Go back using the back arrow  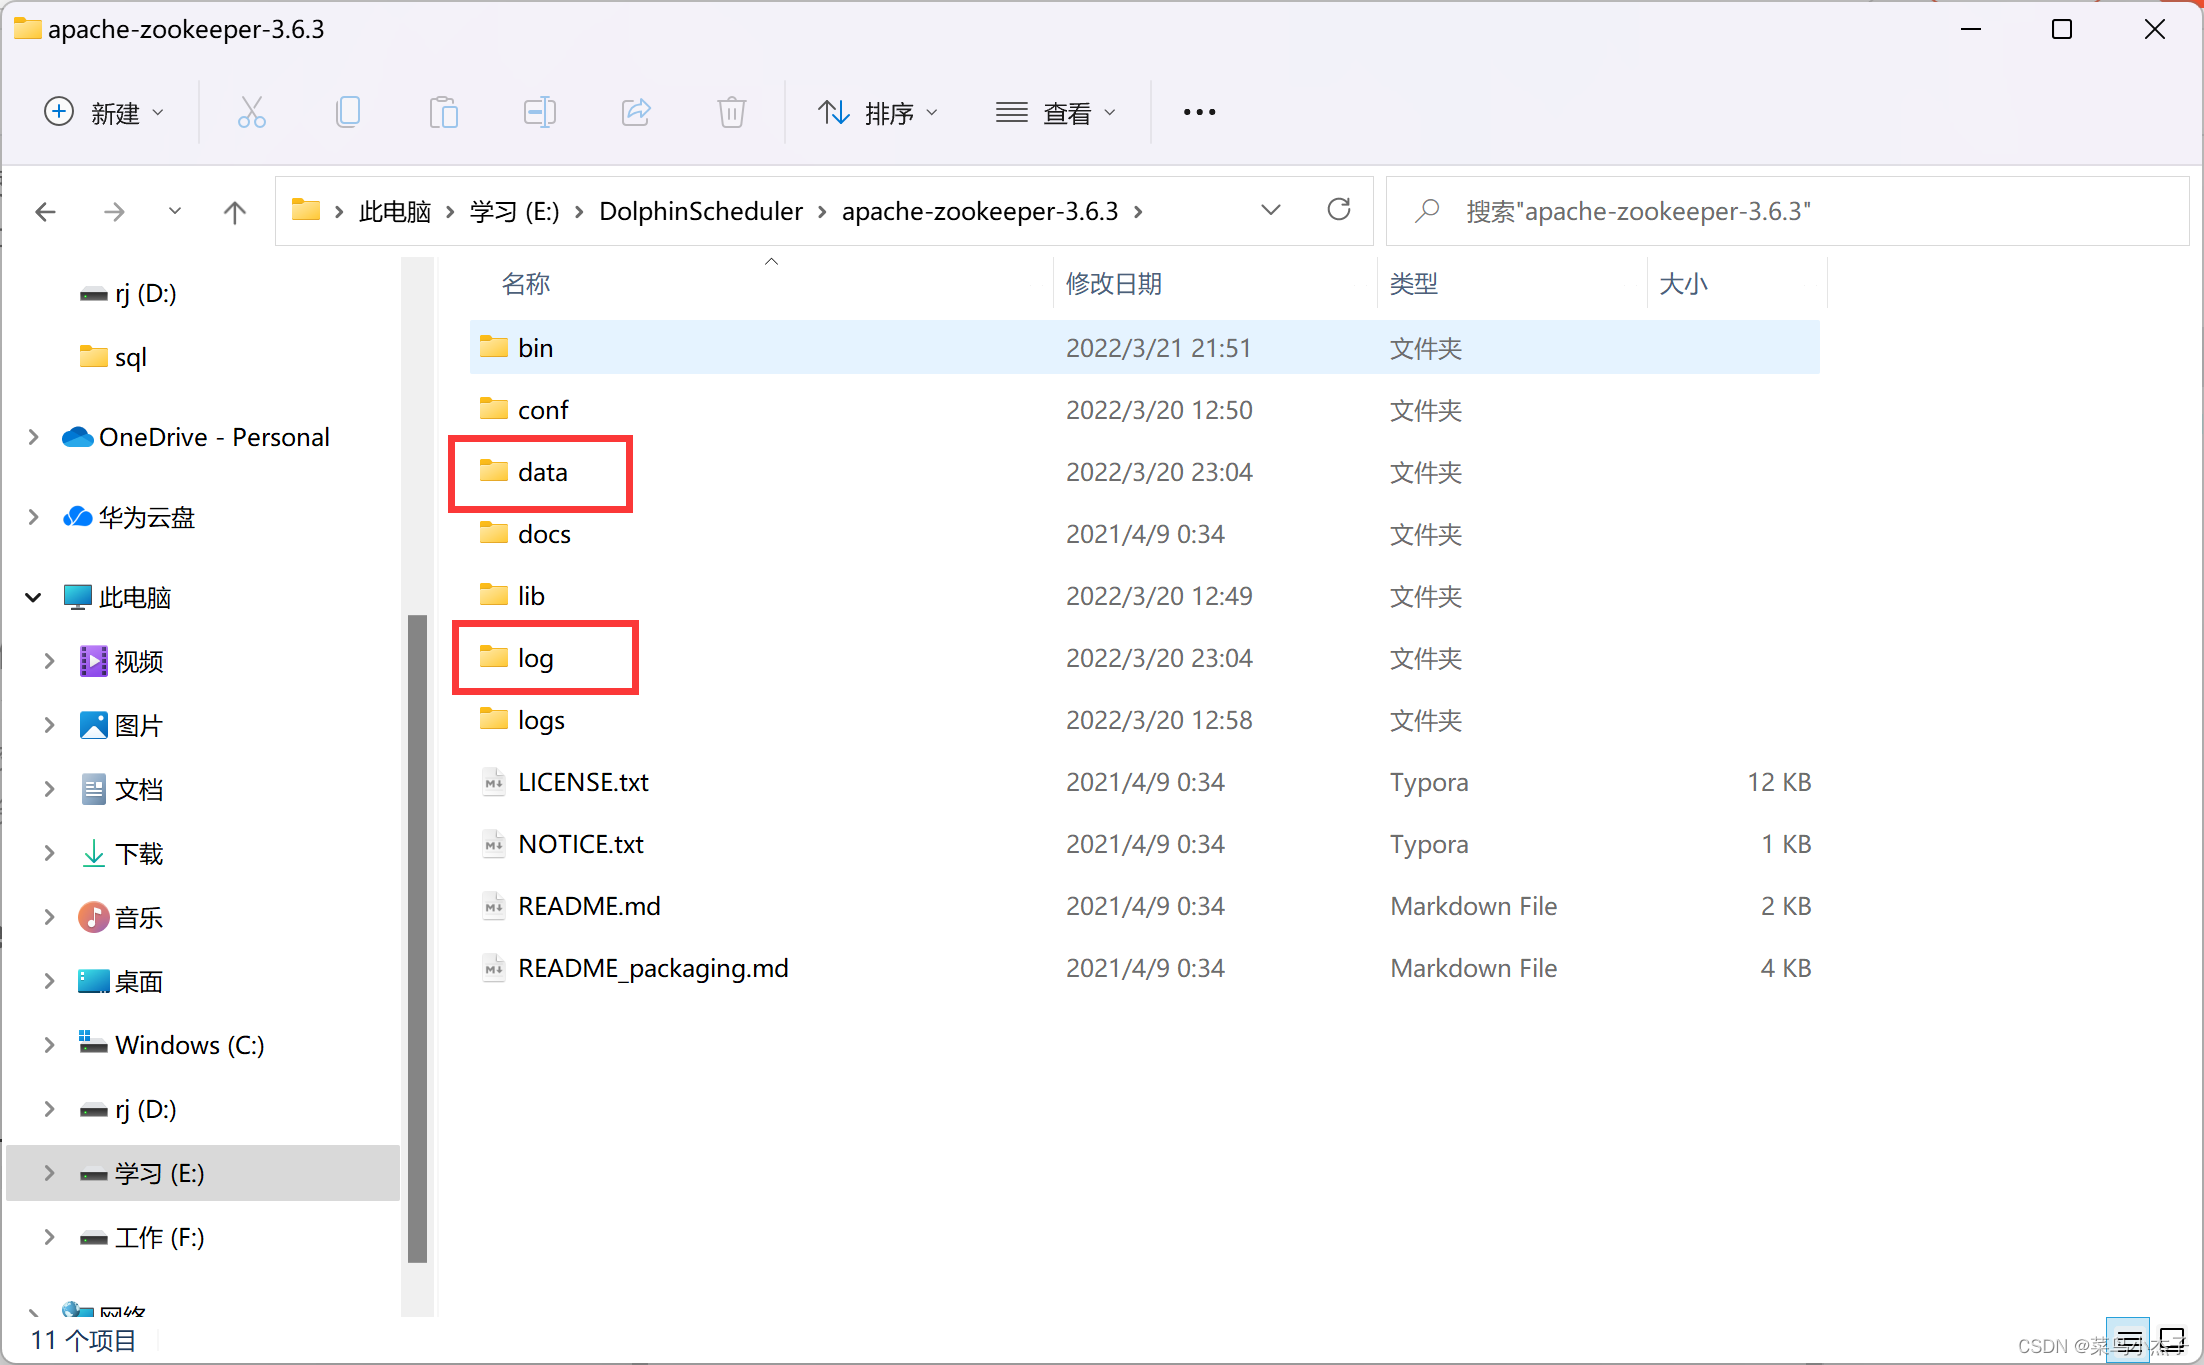point(45,211)
